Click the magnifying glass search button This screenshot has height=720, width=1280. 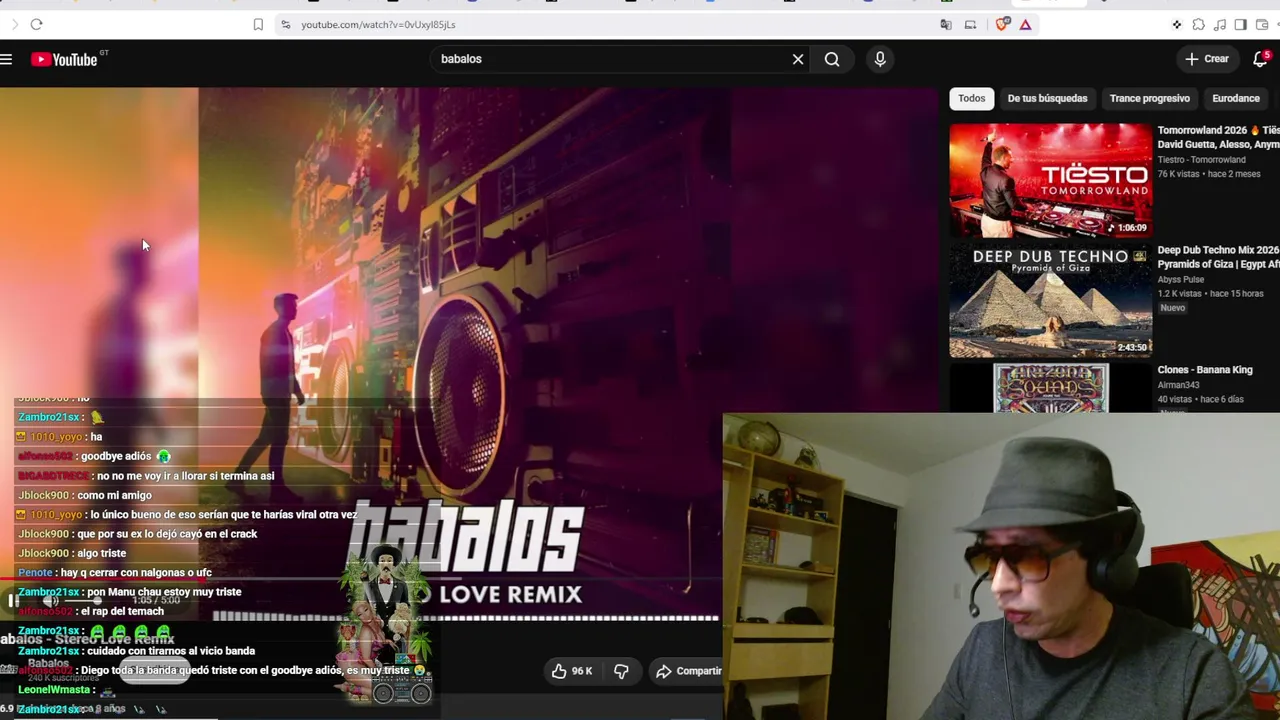[832, 59]
